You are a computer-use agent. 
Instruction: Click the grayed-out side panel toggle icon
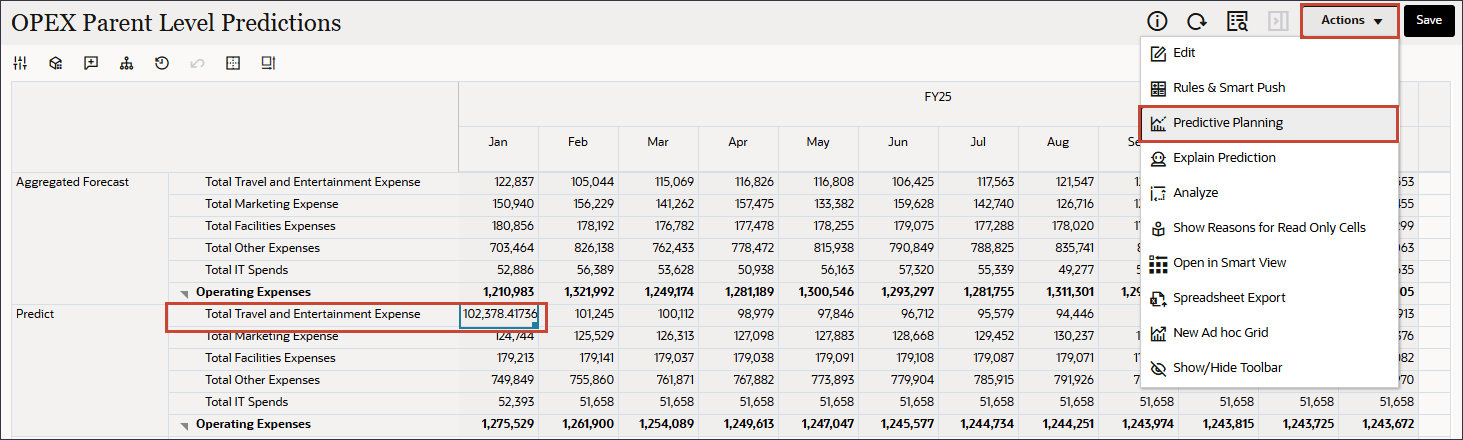[x=1278, y=21]
